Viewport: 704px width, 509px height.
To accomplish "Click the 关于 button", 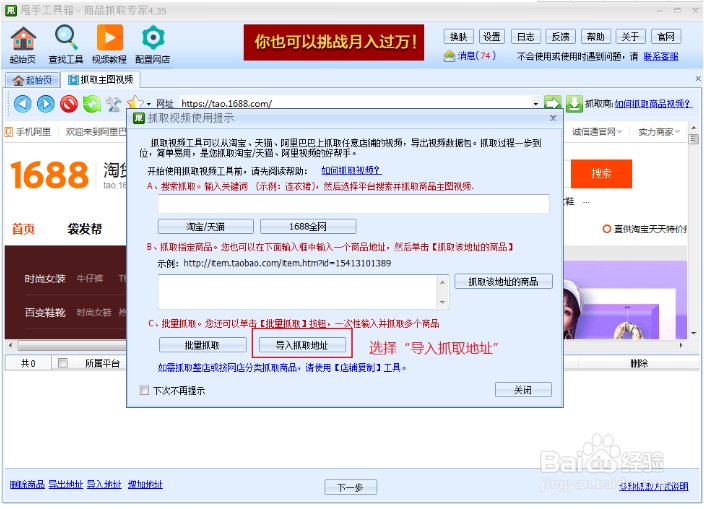I will (x=630, y=37).
